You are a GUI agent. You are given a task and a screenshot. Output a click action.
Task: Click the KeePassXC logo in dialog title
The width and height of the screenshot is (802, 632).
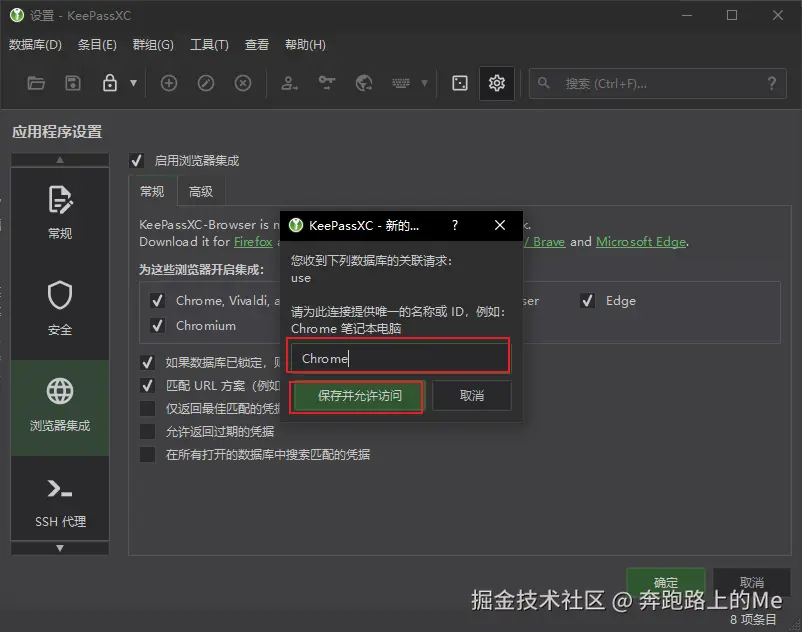tap(296, 225)
